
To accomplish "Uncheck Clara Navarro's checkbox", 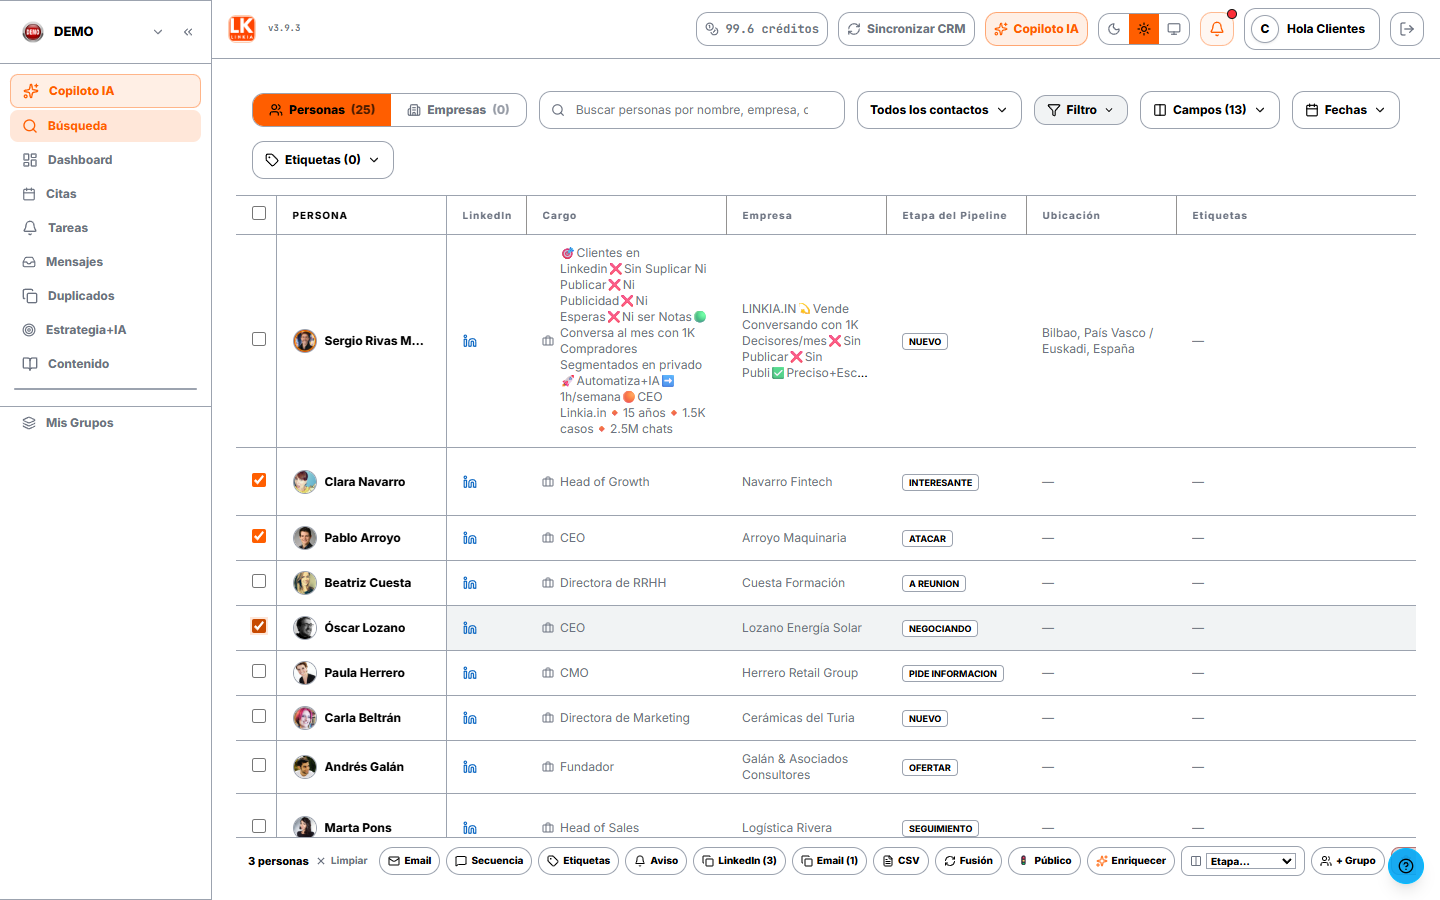I will [x=259, y=480].
